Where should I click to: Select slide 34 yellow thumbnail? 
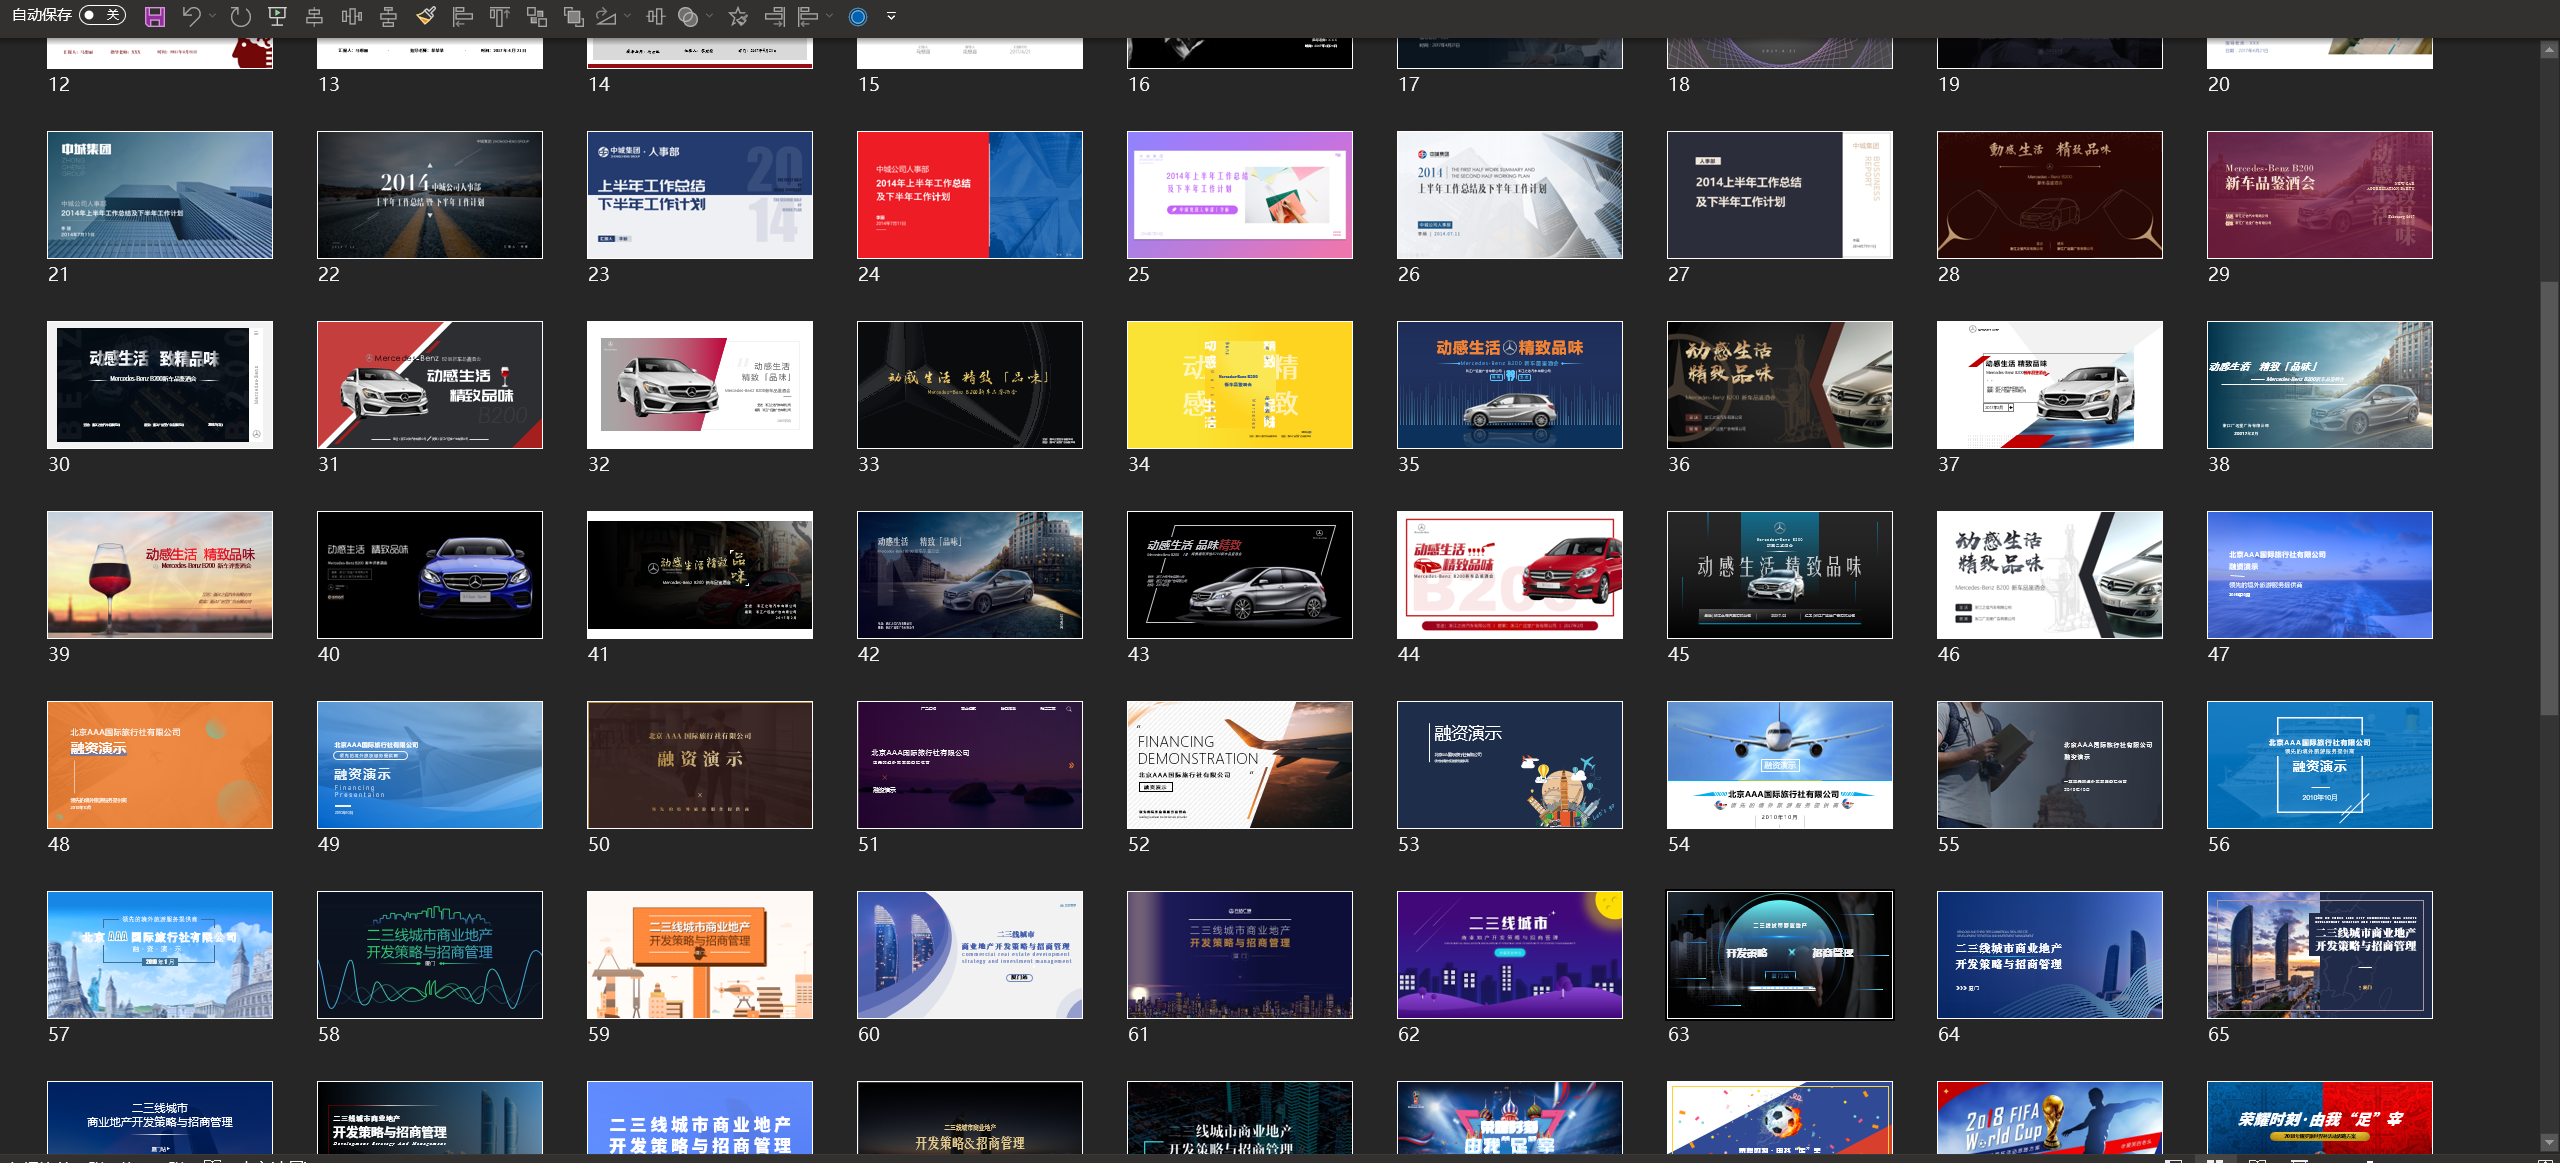(x=1240, y=385)
